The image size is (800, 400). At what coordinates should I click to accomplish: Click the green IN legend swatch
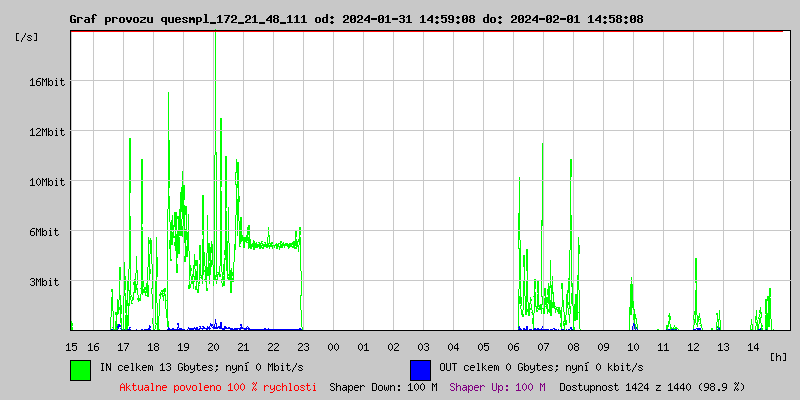point(80,369)
